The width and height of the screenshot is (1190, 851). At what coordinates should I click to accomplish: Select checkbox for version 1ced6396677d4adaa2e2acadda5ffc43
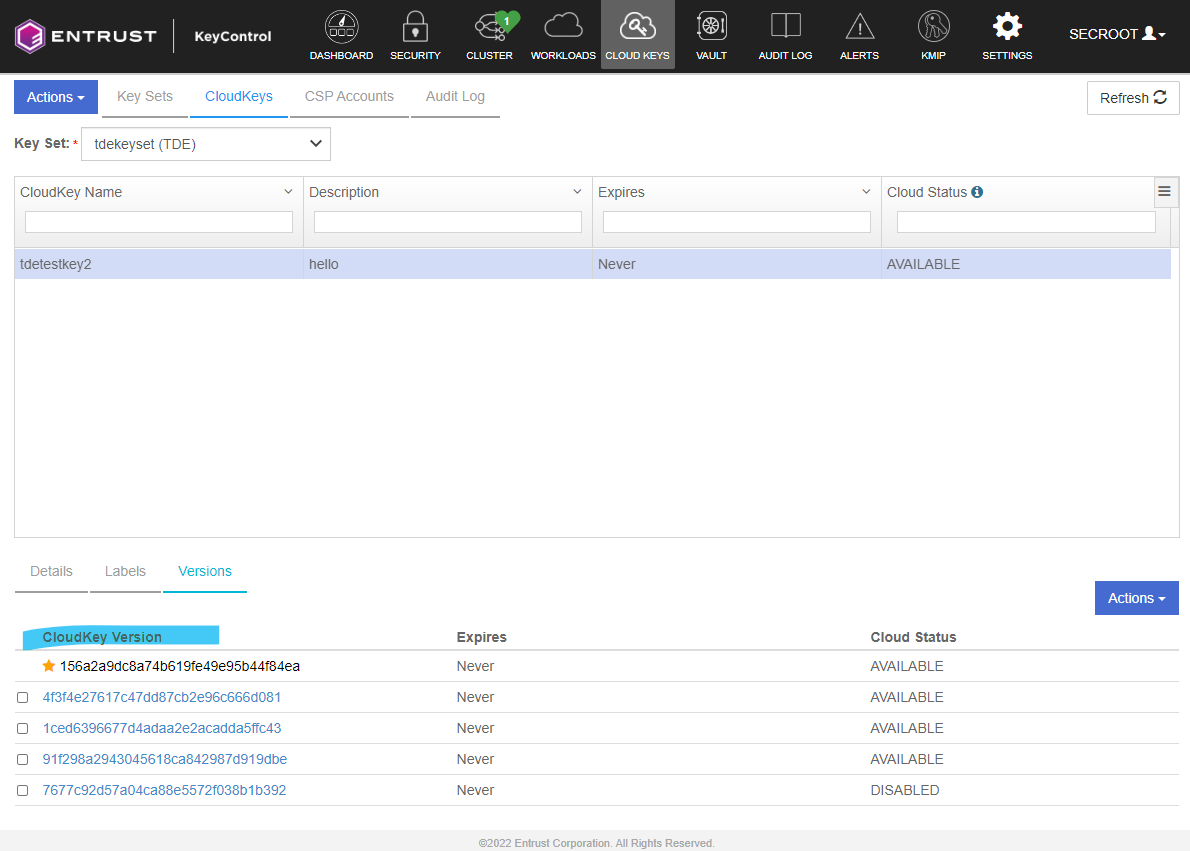coord(23,729)
